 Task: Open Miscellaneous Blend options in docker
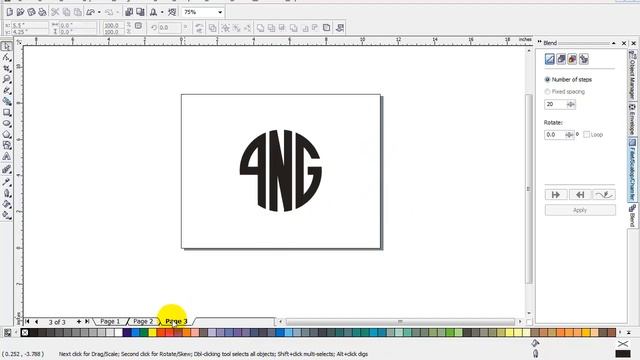584,59
